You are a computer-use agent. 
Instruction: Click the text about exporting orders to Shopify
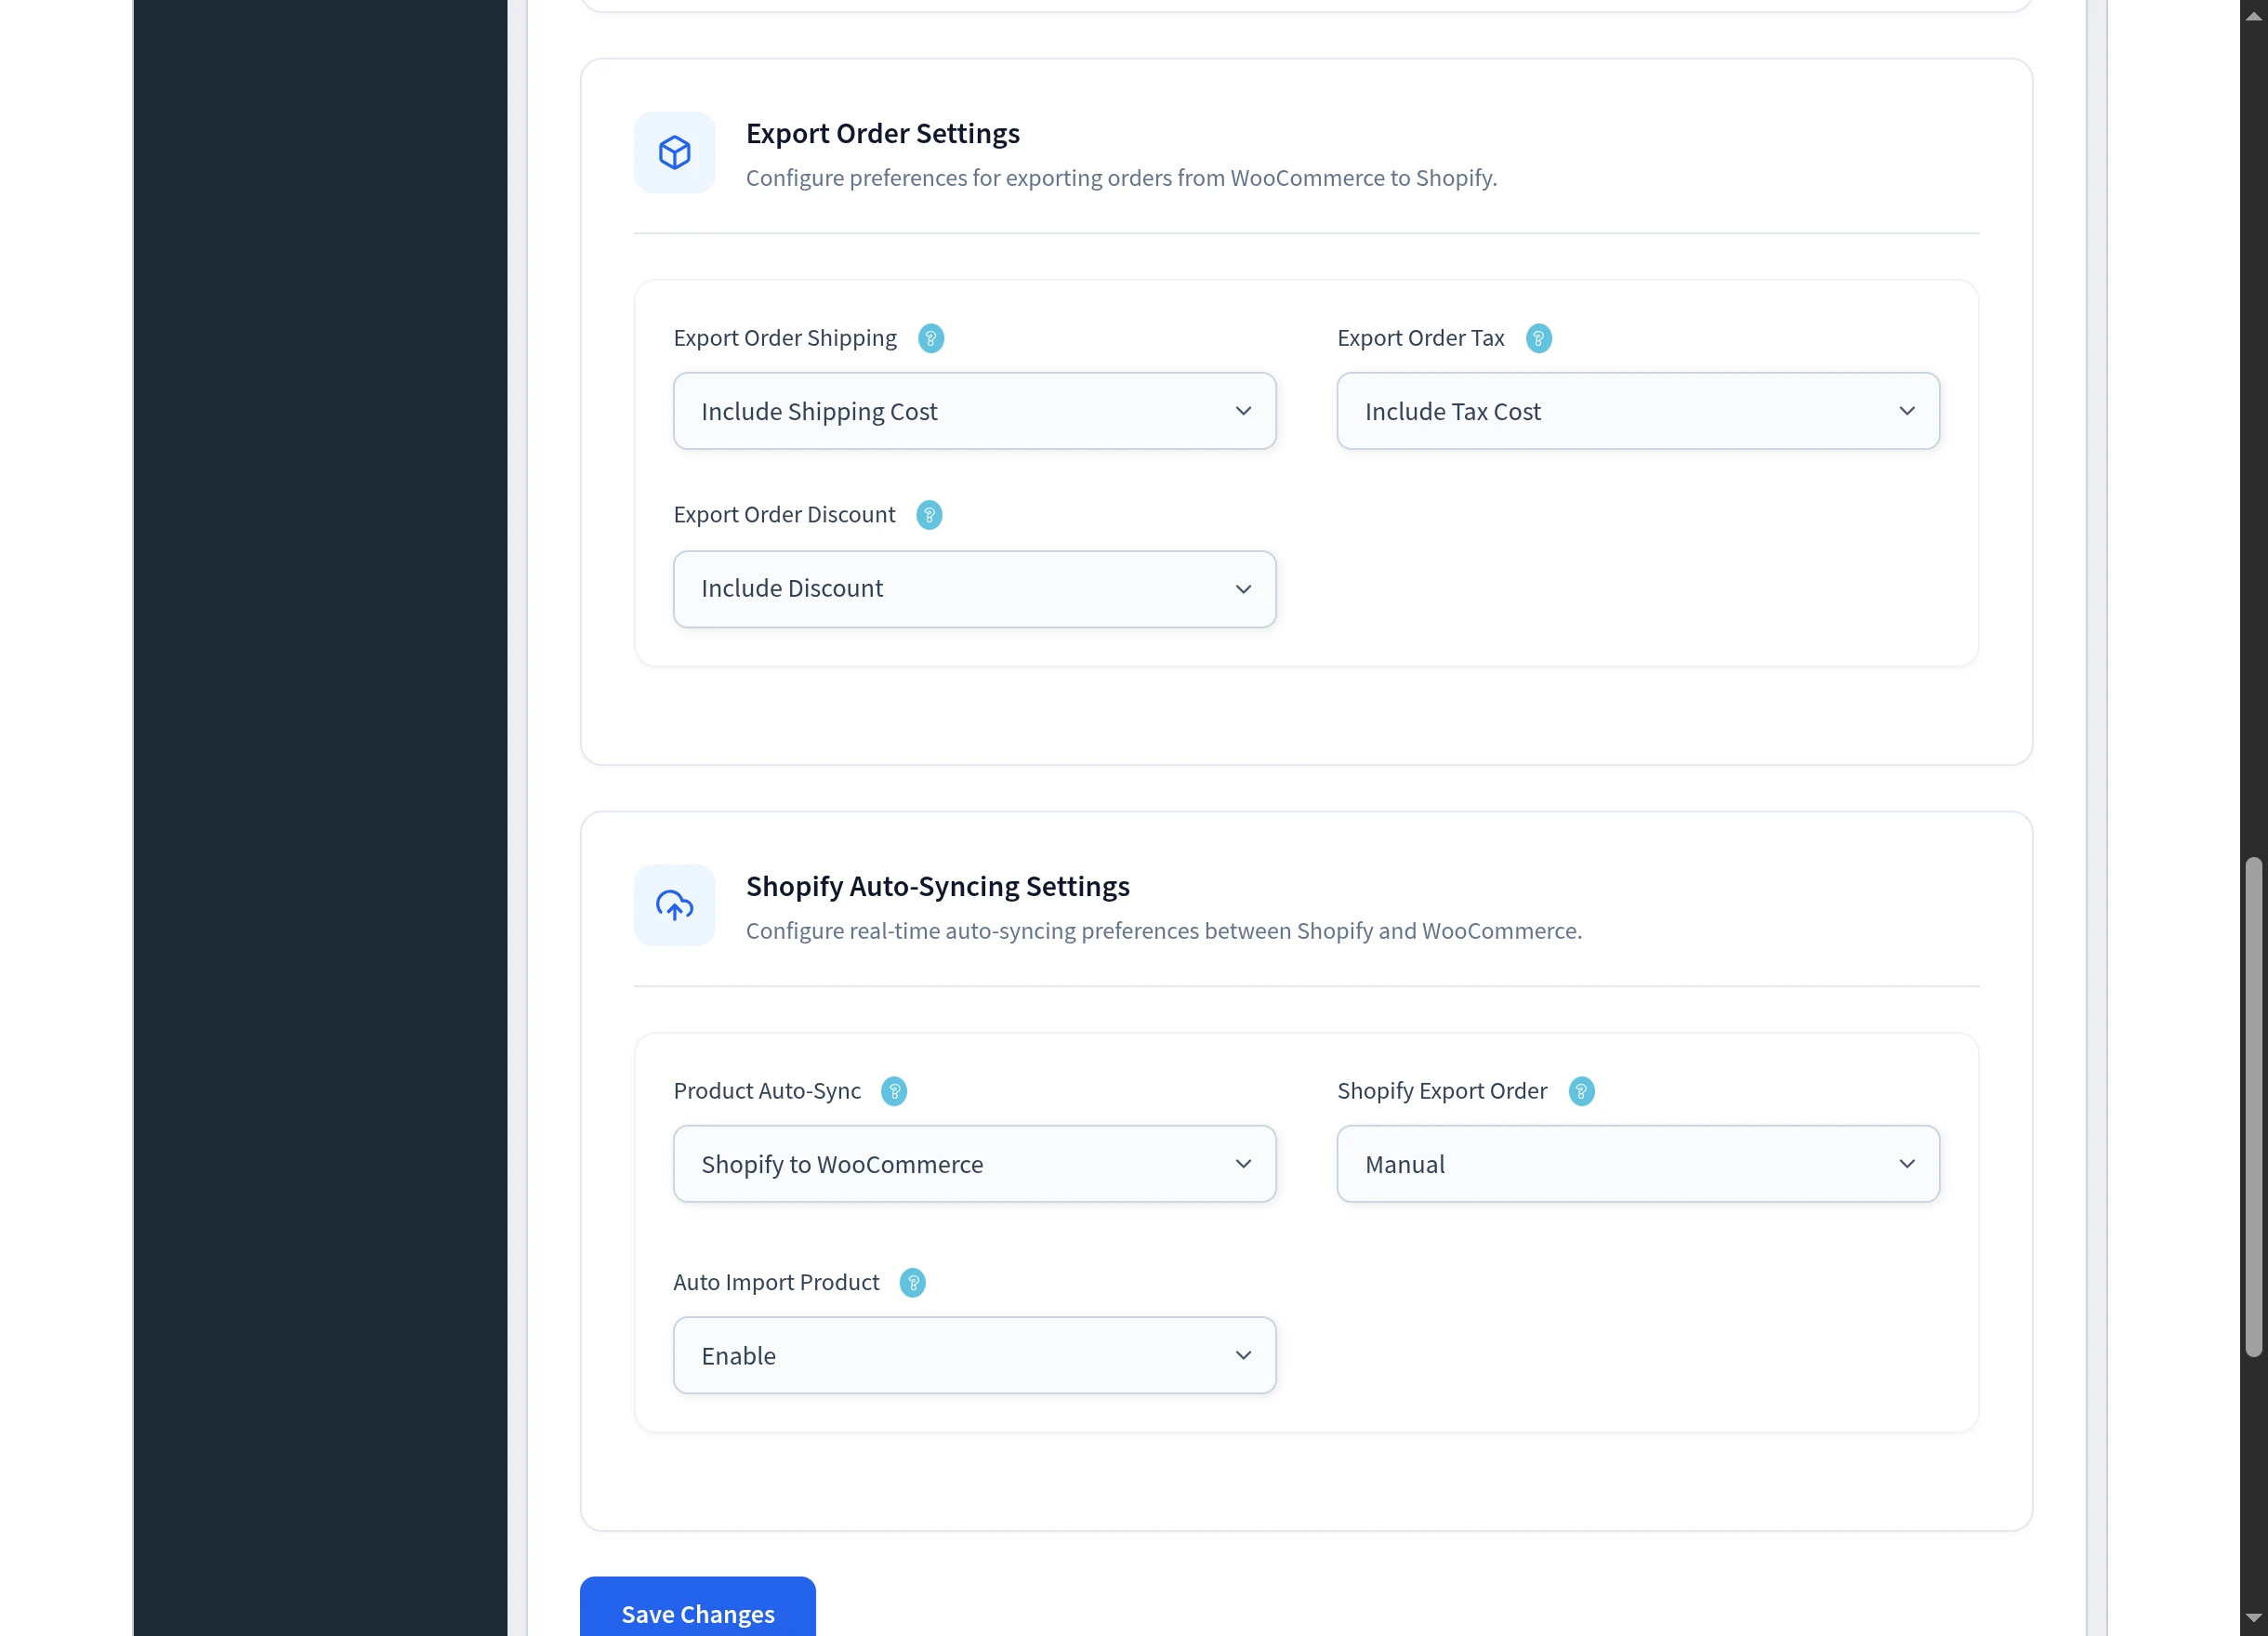[1121, 178]
